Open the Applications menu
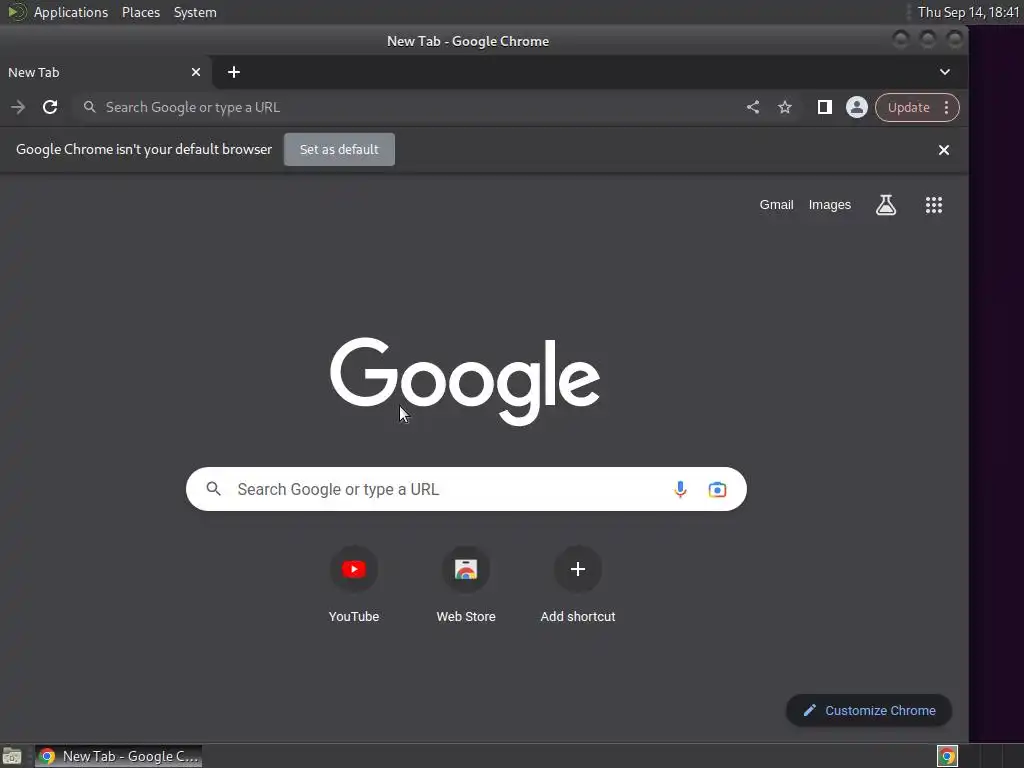The image size is (1024, 768). 71,12
